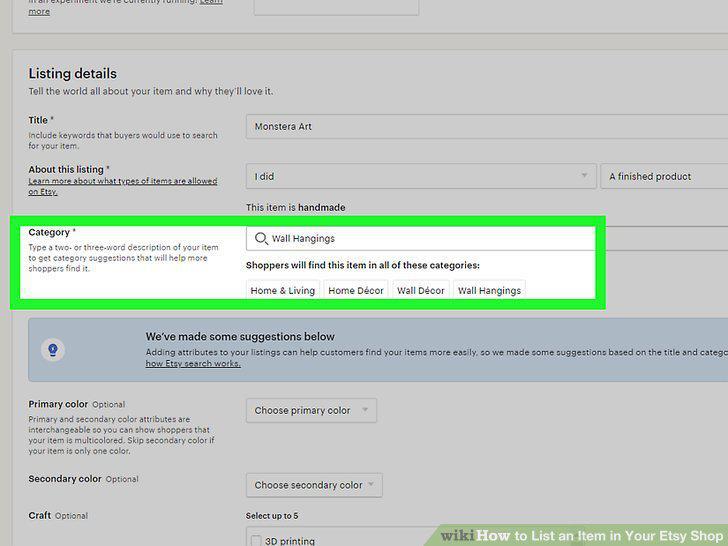Viewport: 728px width, 546px height.
Task: Click the Monstera Art title field
Action: 487,126
